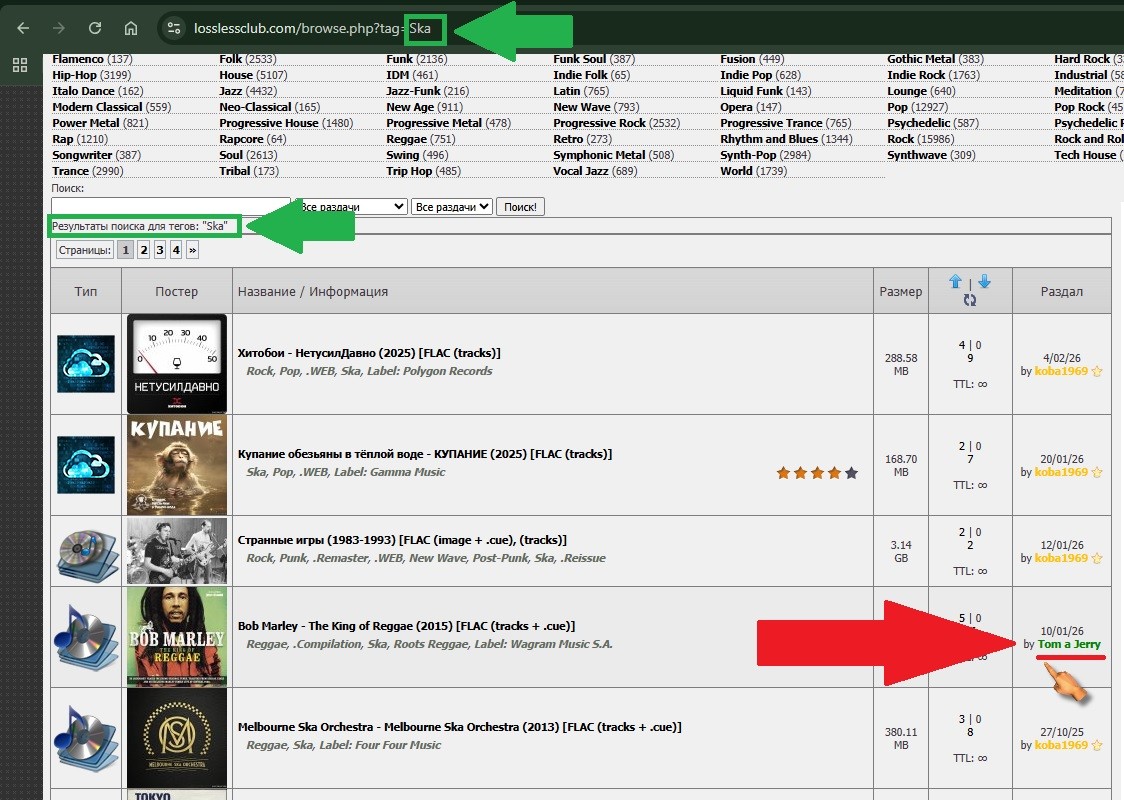Click the rating stars of КУПАНИЕ release
The image size is (1124, 800).
817,472
